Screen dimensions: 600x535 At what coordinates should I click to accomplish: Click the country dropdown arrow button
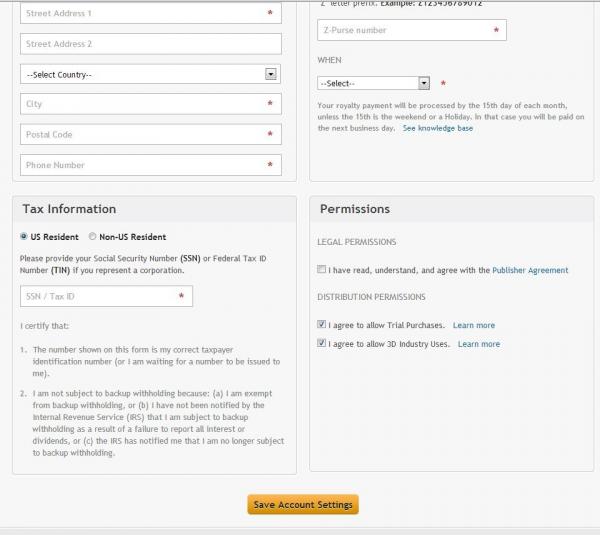[271, 74]
